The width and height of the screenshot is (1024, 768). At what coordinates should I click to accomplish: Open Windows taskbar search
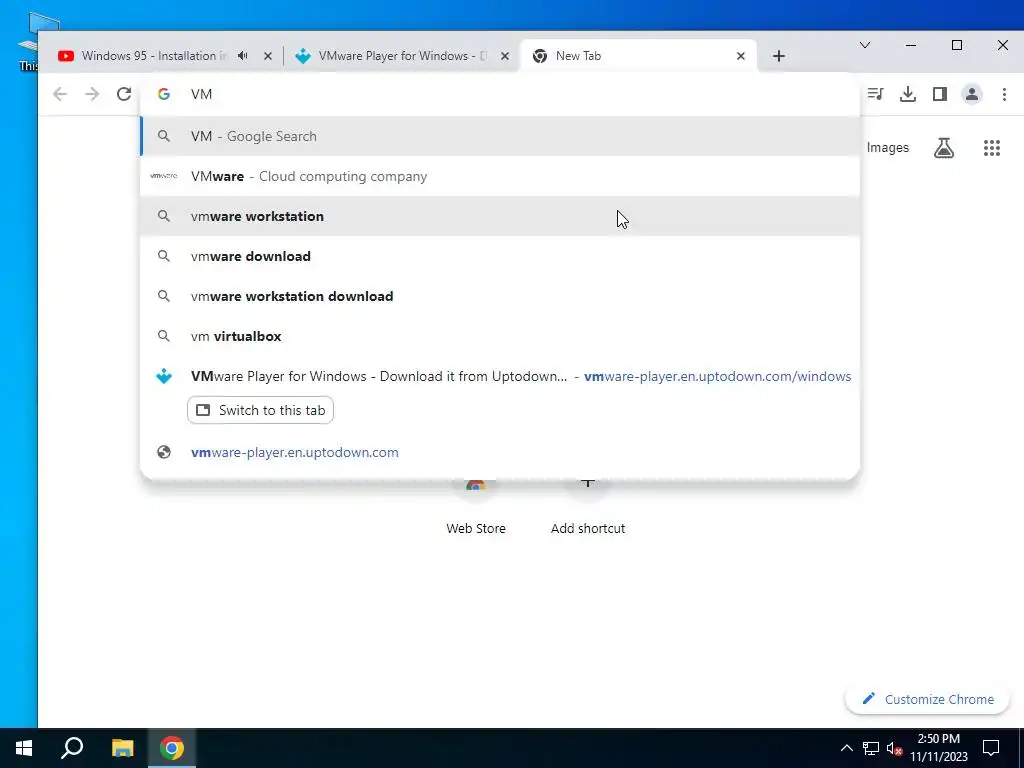coord(72,748)
